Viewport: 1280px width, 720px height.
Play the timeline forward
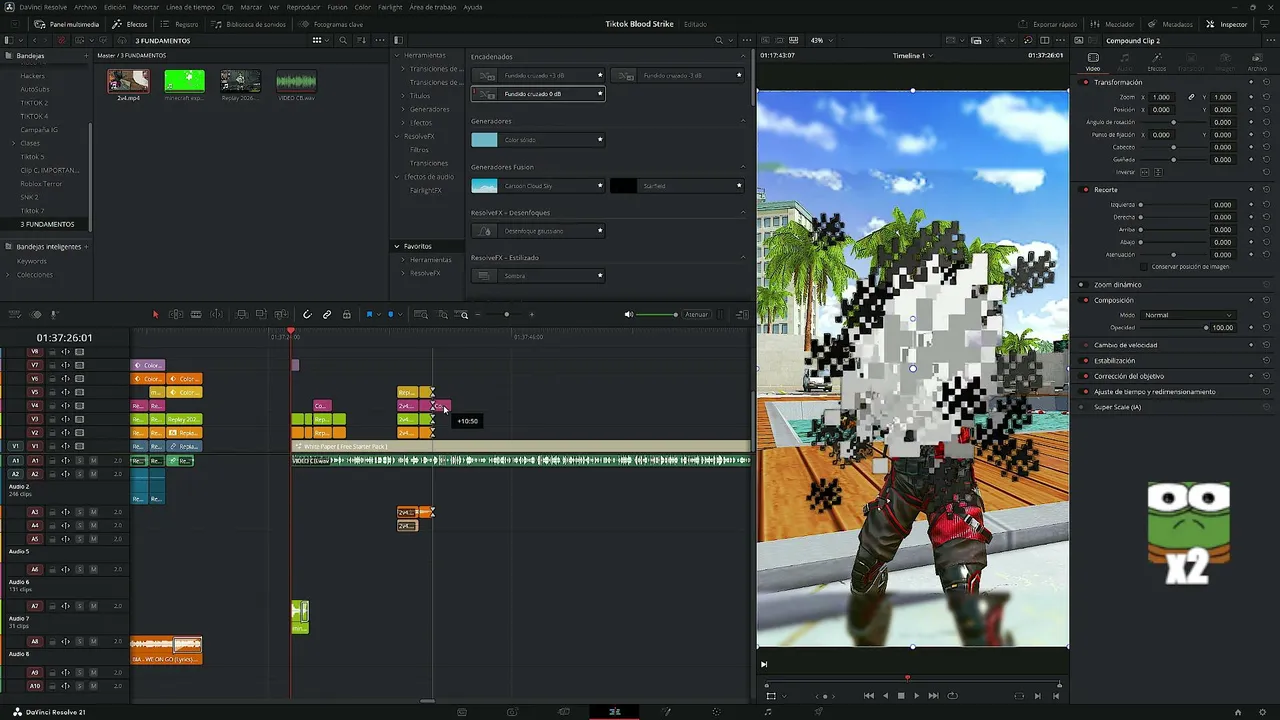click(916, 696)
